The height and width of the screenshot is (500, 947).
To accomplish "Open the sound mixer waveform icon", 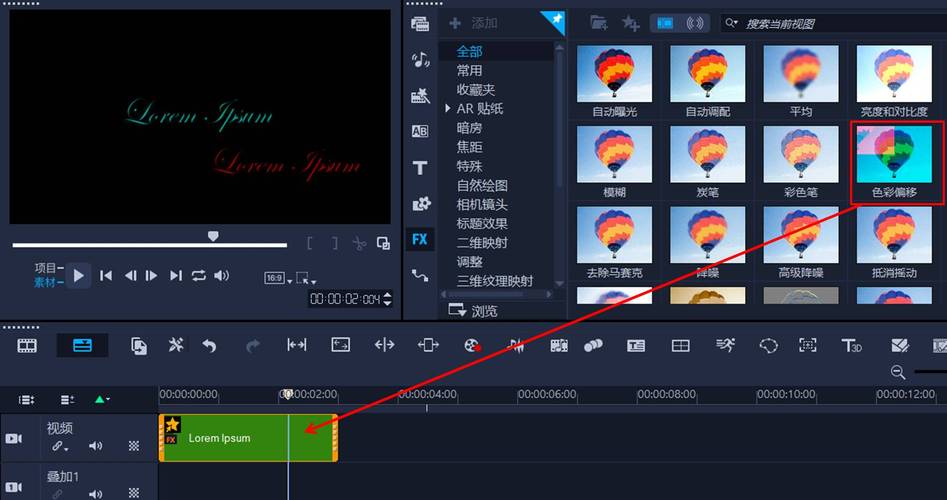I will click(515, 345).
